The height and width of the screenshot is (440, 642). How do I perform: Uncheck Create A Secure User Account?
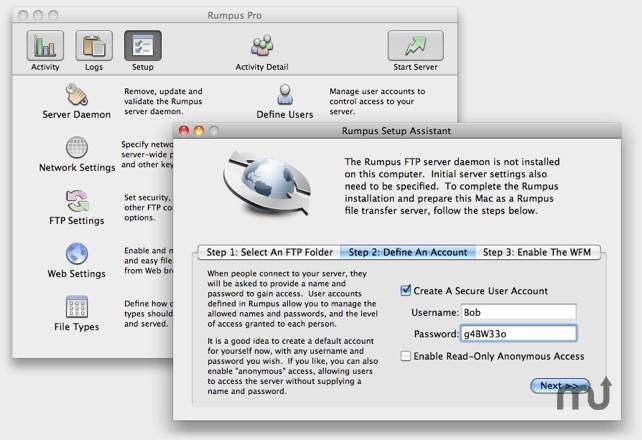point(405,291)
